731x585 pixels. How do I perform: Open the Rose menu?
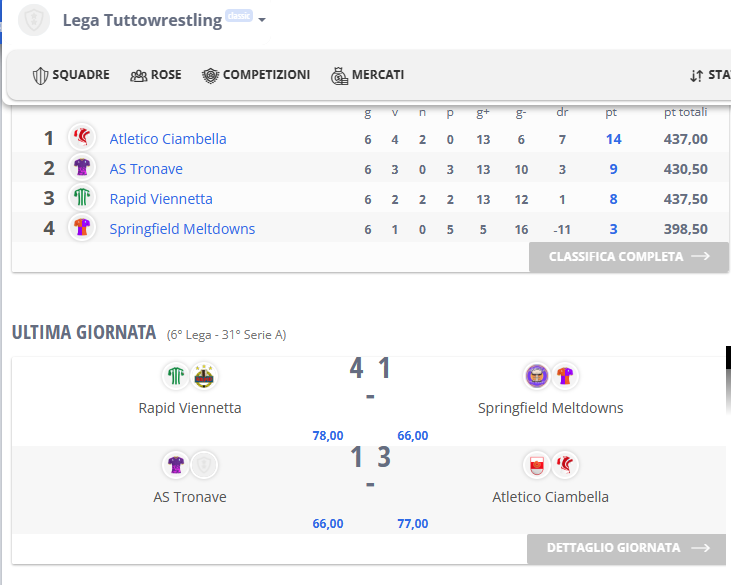point(156,75)
